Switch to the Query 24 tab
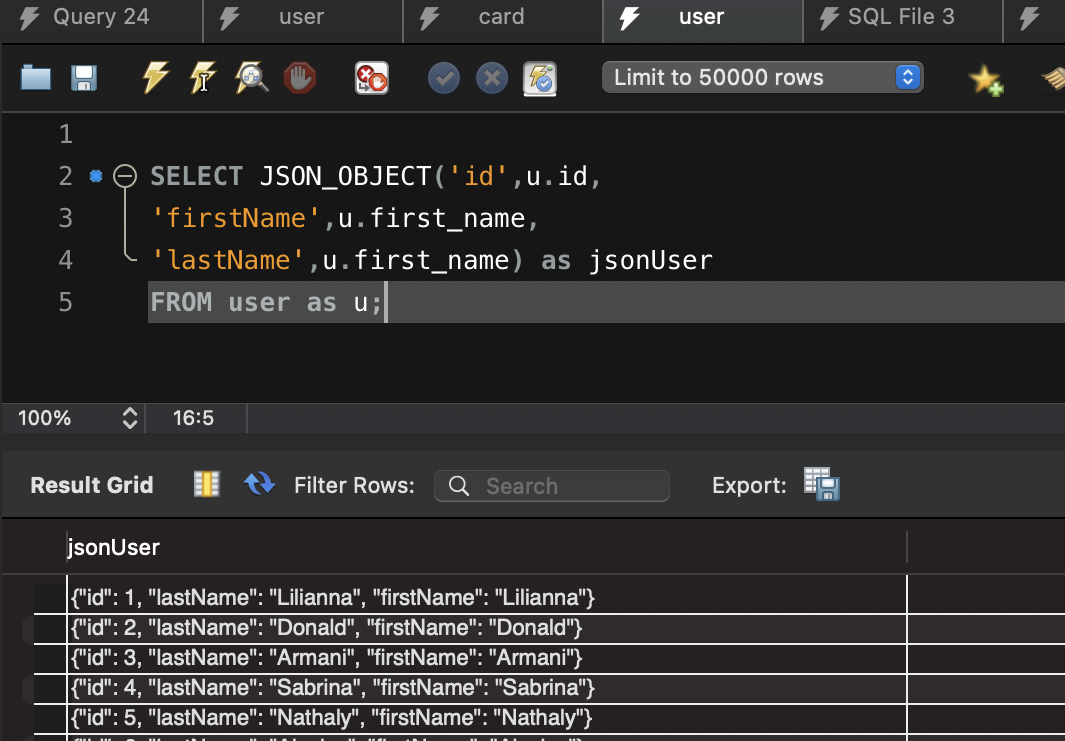This screenshot has width=1065, height=741. (101, 17)
